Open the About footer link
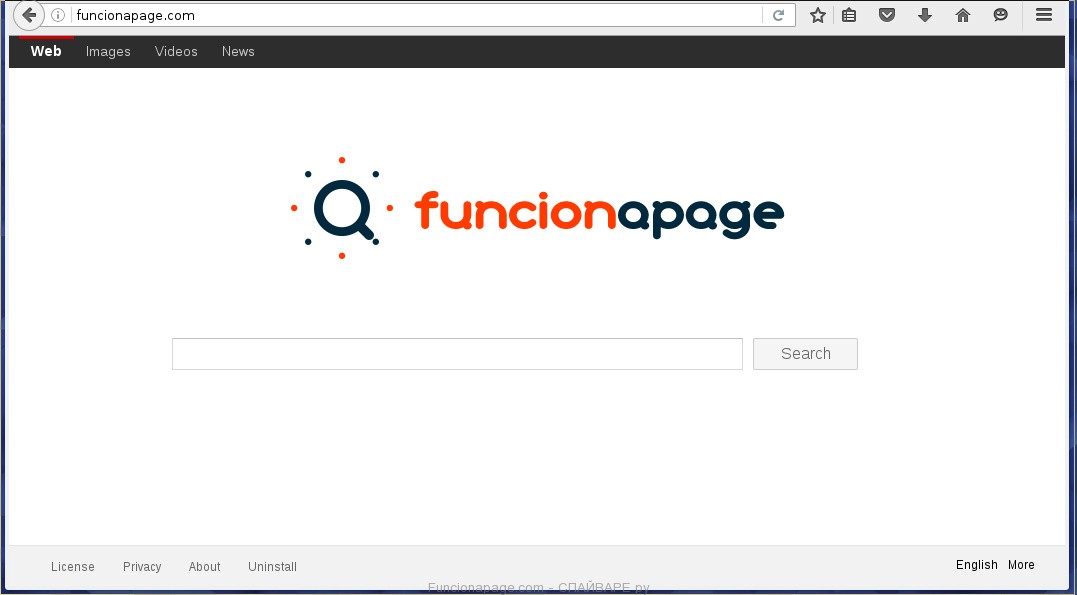Viewport: 1077px width, 595px height. click(205, 567)
